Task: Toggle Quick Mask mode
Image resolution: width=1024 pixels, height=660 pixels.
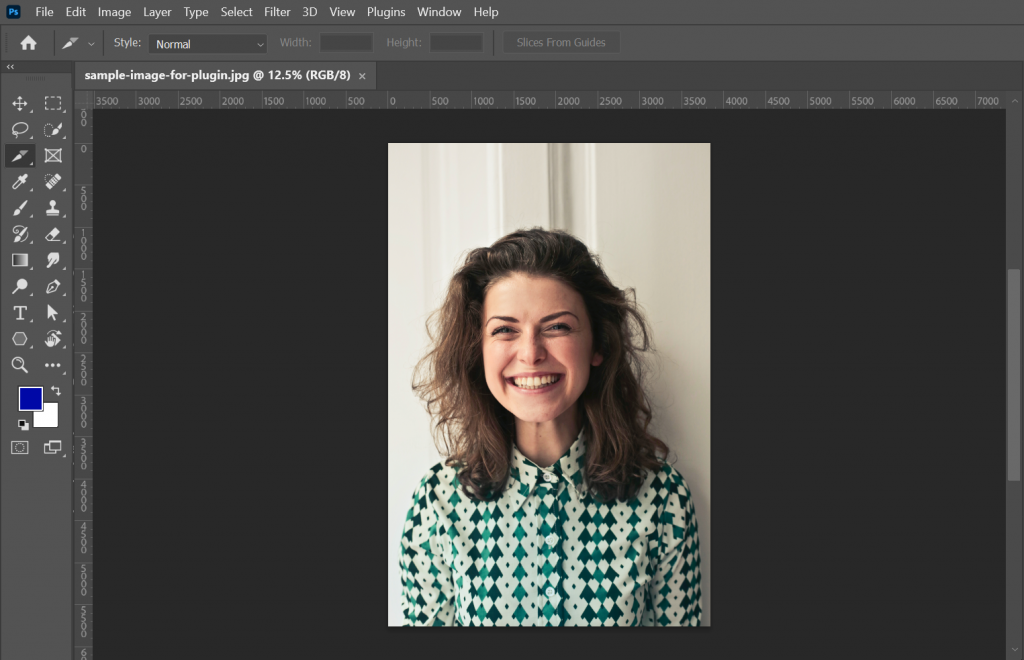Action: tap(20, 447)
